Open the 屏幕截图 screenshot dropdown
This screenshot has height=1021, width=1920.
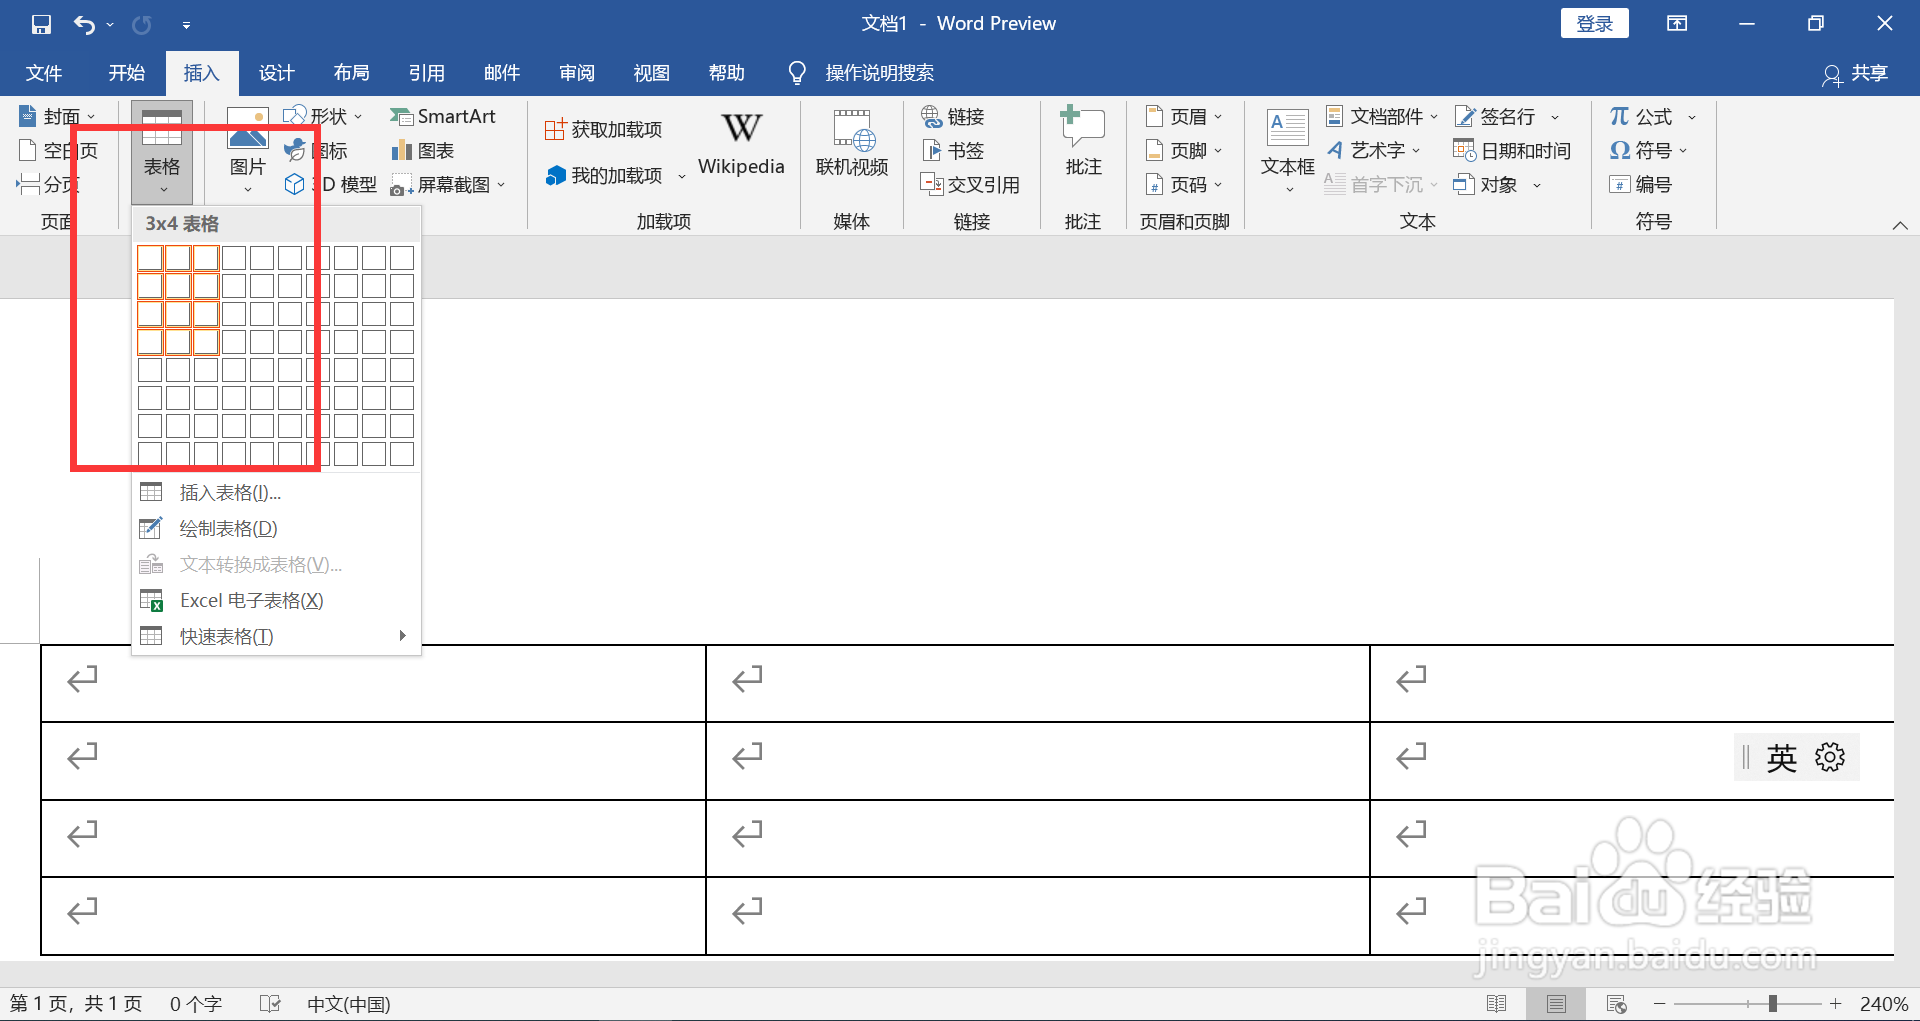(x=449, y=185)
